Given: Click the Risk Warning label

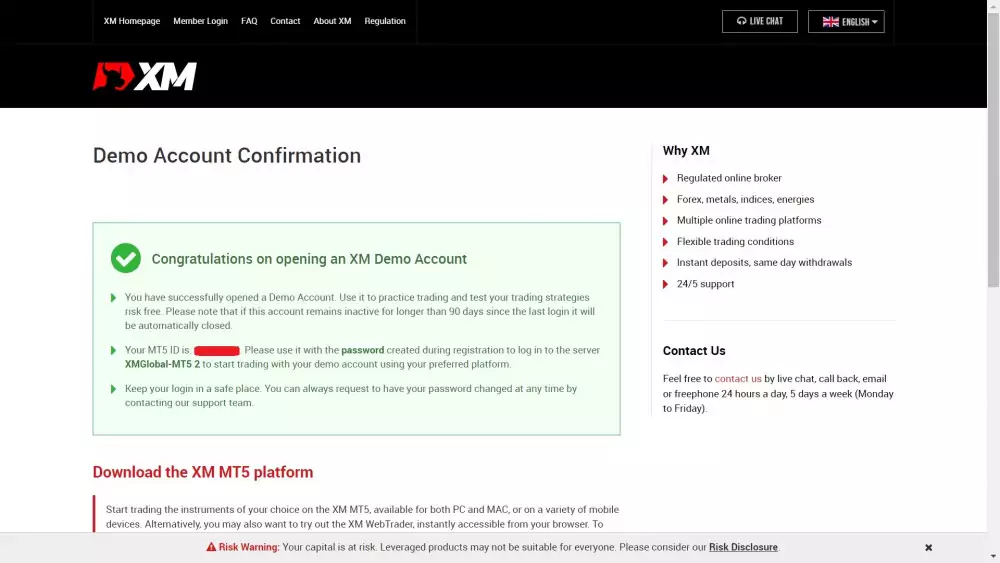Looking at the screenshot, I should 249,547.
